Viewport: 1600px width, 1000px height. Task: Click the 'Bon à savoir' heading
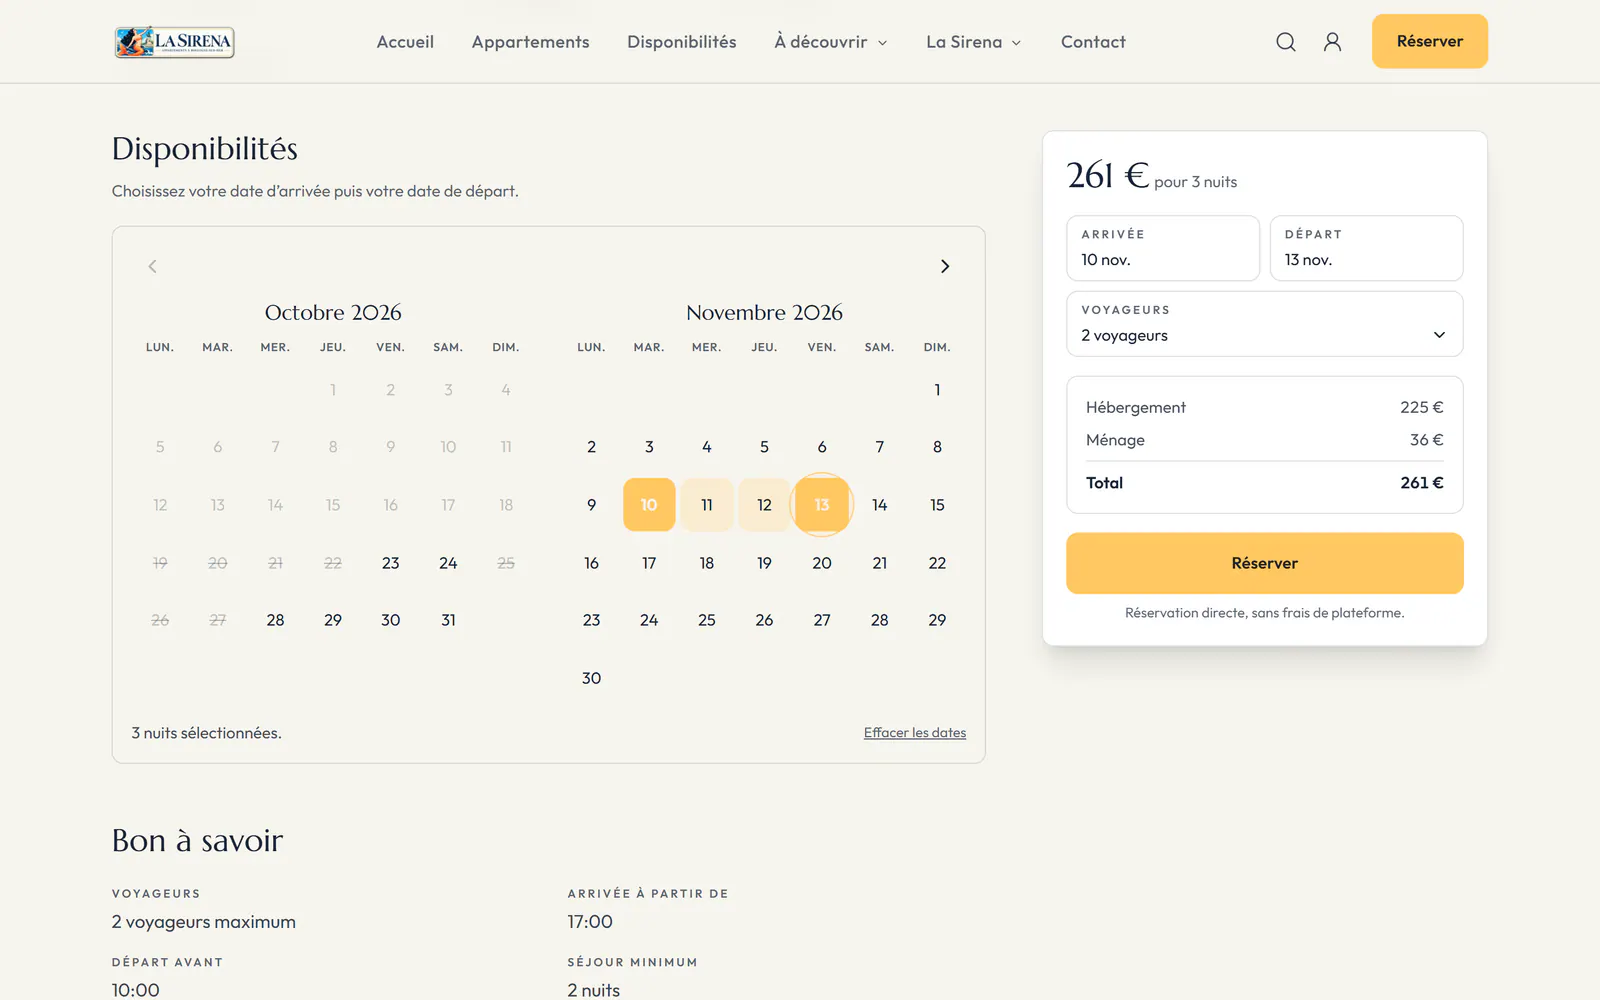click(198, 841)
